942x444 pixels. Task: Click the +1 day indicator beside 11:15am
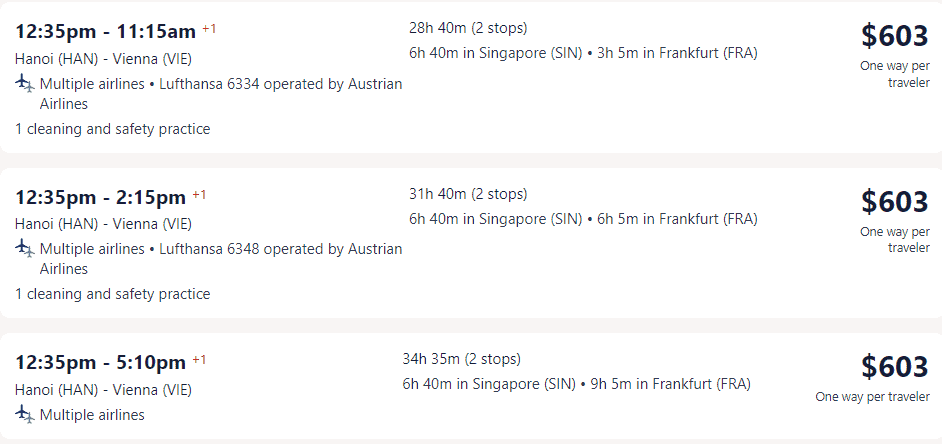point(208,29)
